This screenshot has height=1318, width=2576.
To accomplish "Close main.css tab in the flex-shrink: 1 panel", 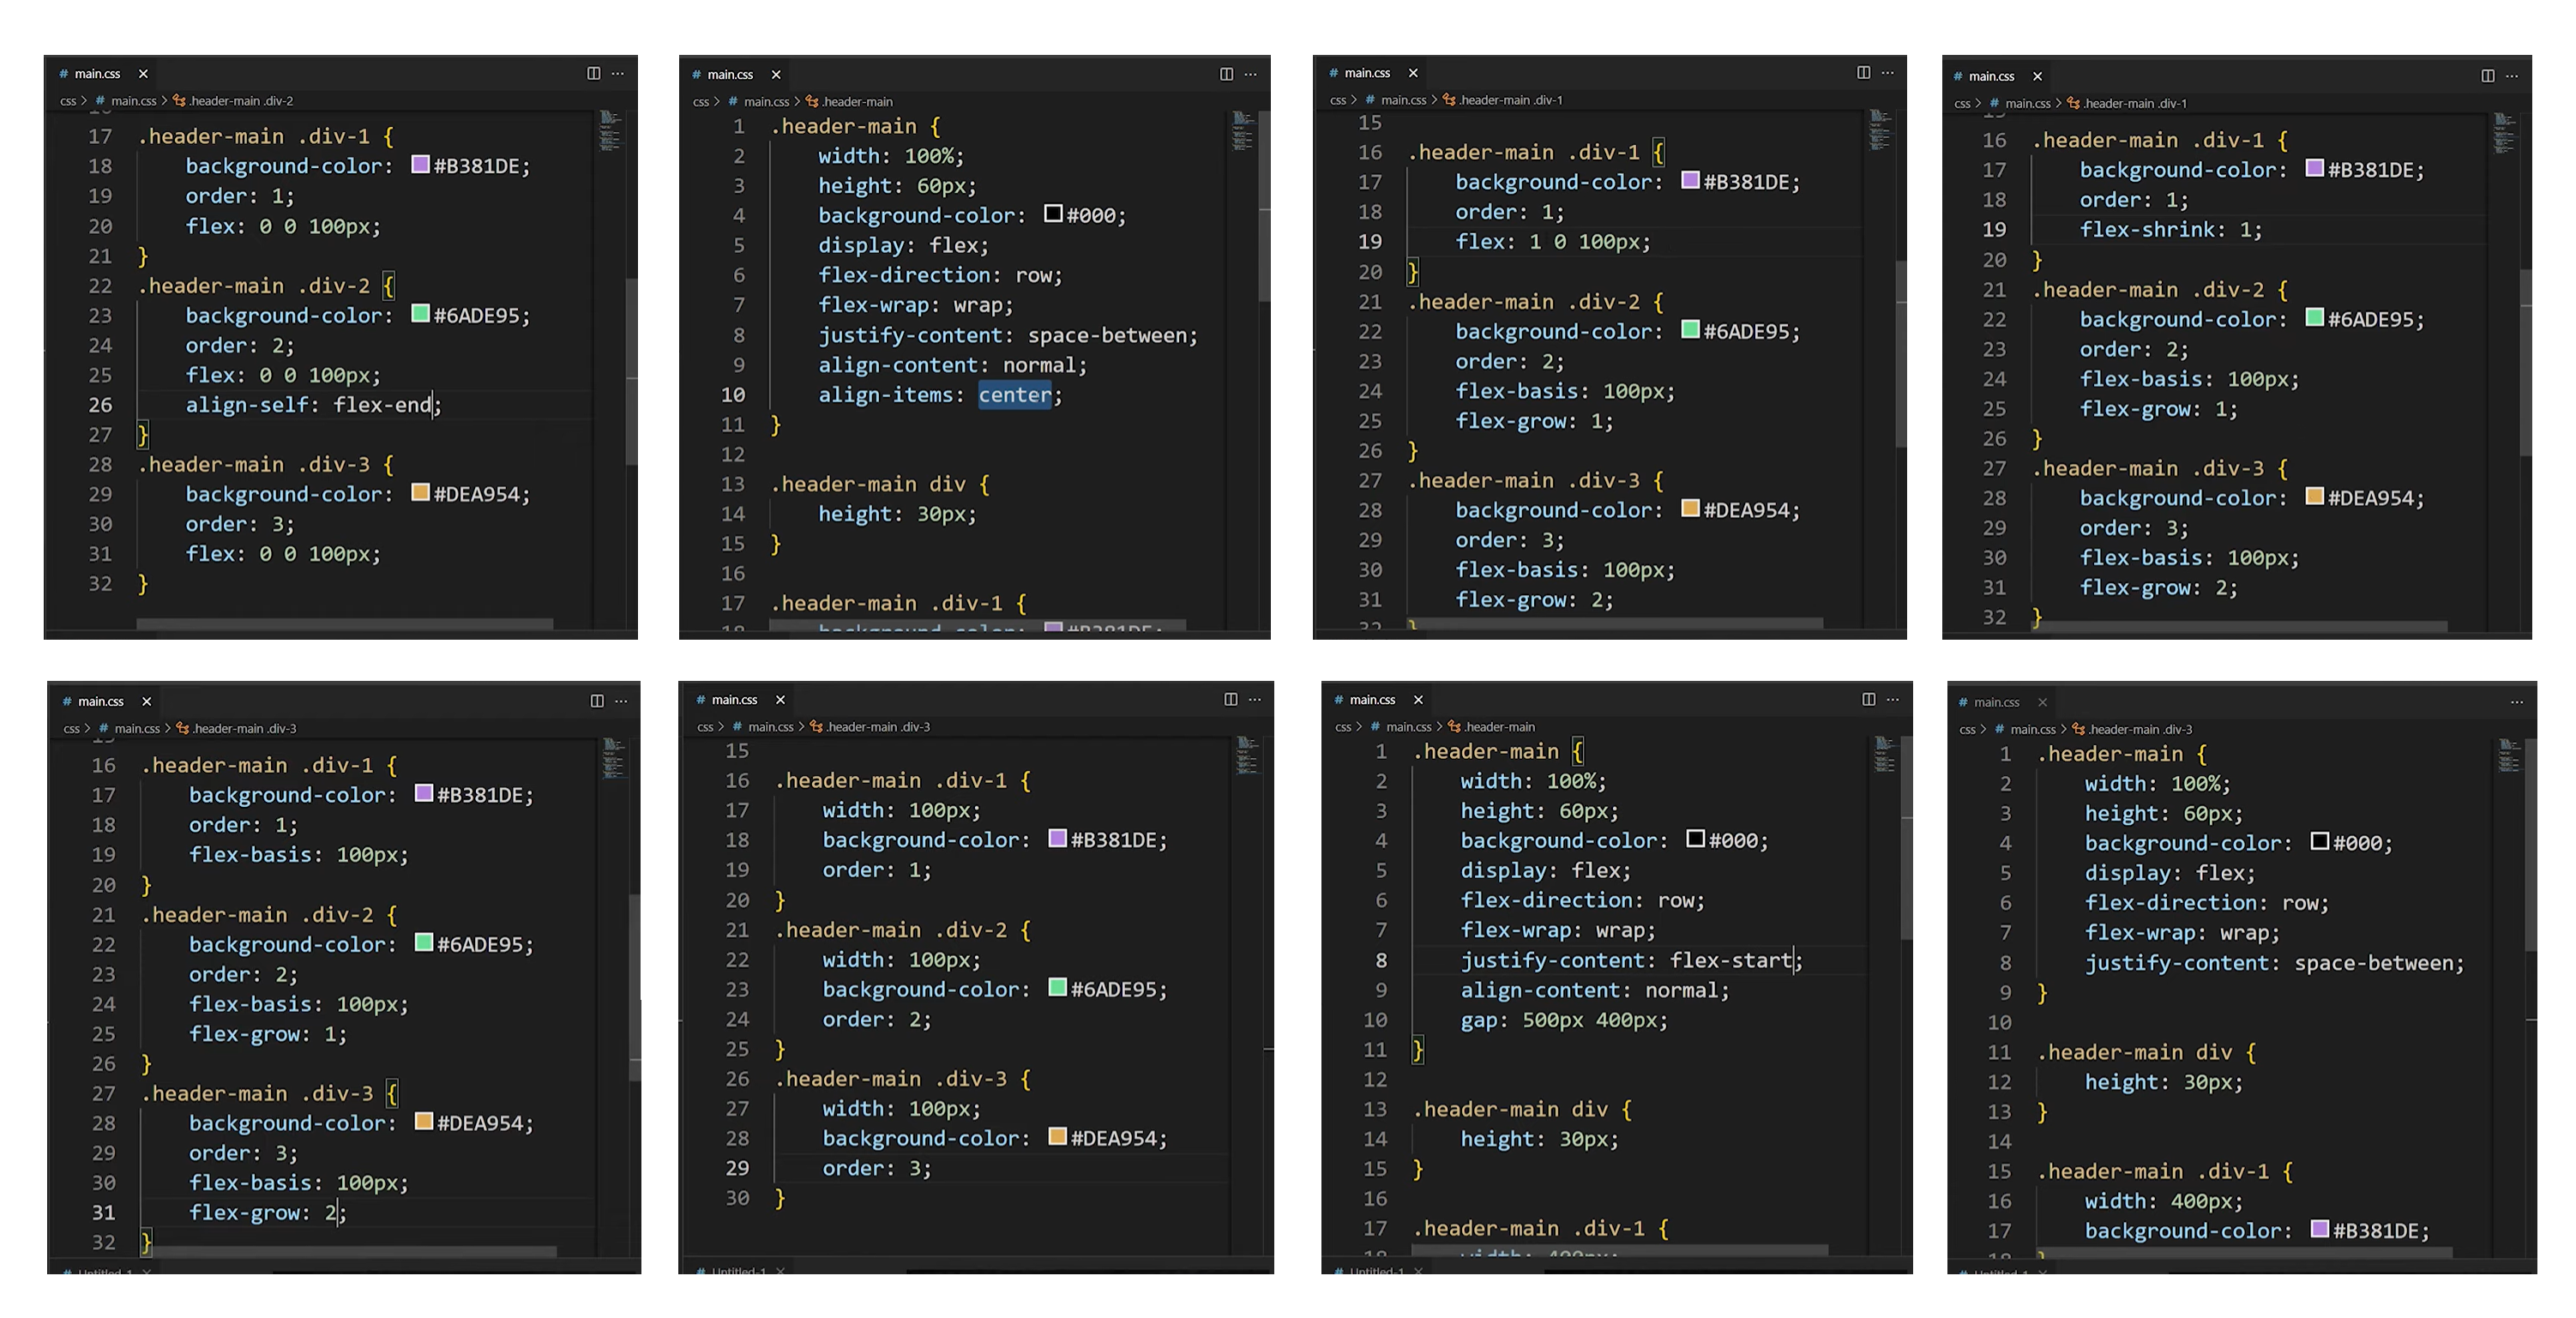I will (x=2037, y=76).
